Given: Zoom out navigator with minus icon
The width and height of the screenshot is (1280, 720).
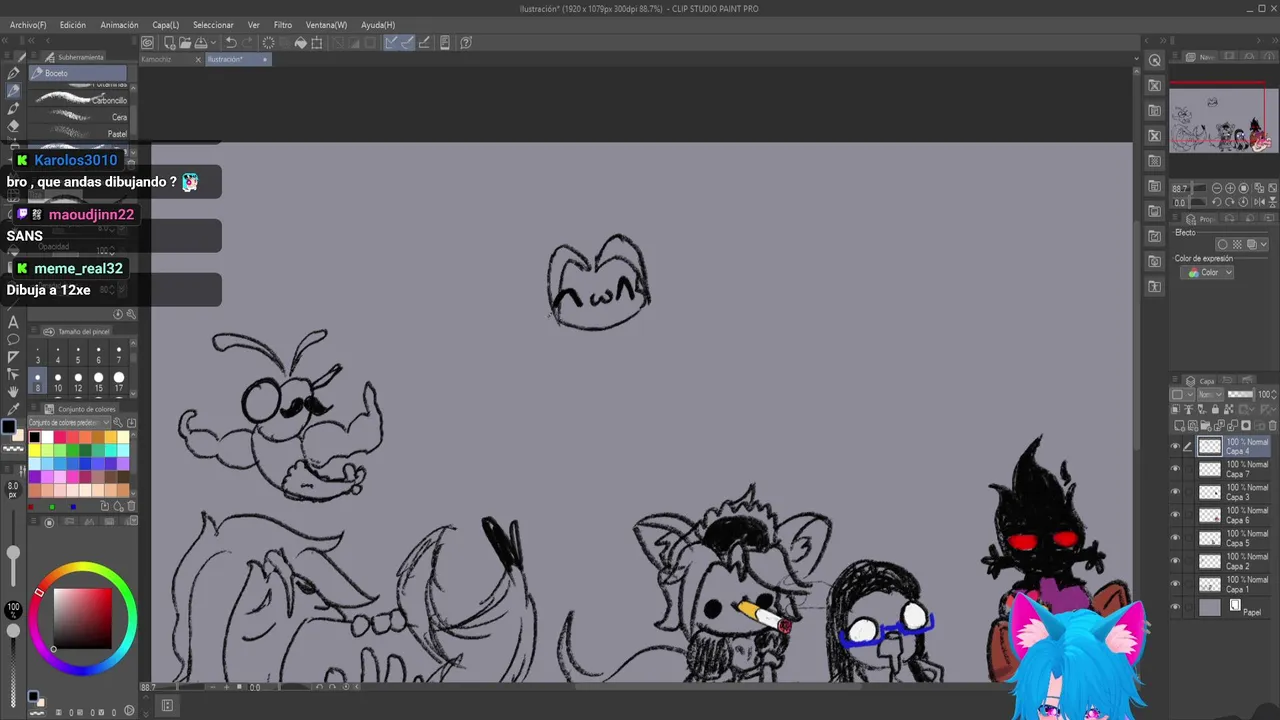Looking at the screenshot, I should pyautogui.click(x=1217, y=188).
